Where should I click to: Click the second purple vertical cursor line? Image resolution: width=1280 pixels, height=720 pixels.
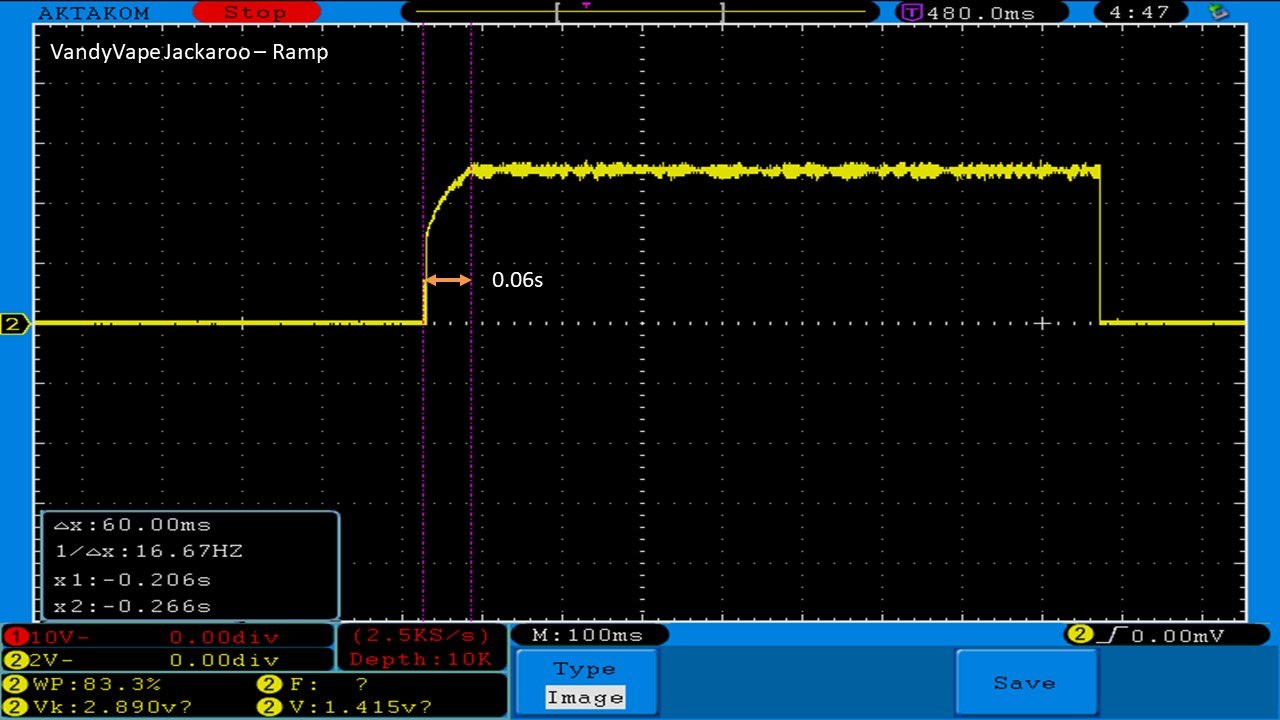470,450
